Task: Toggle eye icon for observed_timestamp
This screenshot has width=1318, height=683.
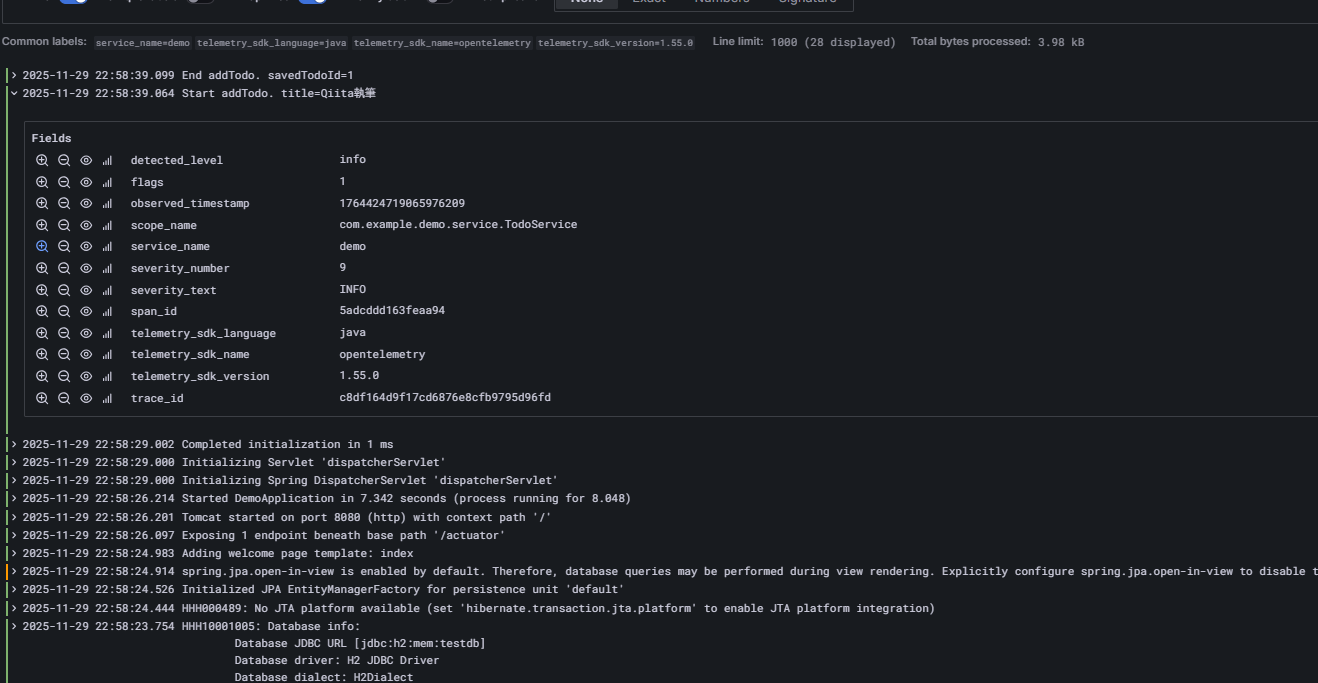Action: [x=86, y=203]
